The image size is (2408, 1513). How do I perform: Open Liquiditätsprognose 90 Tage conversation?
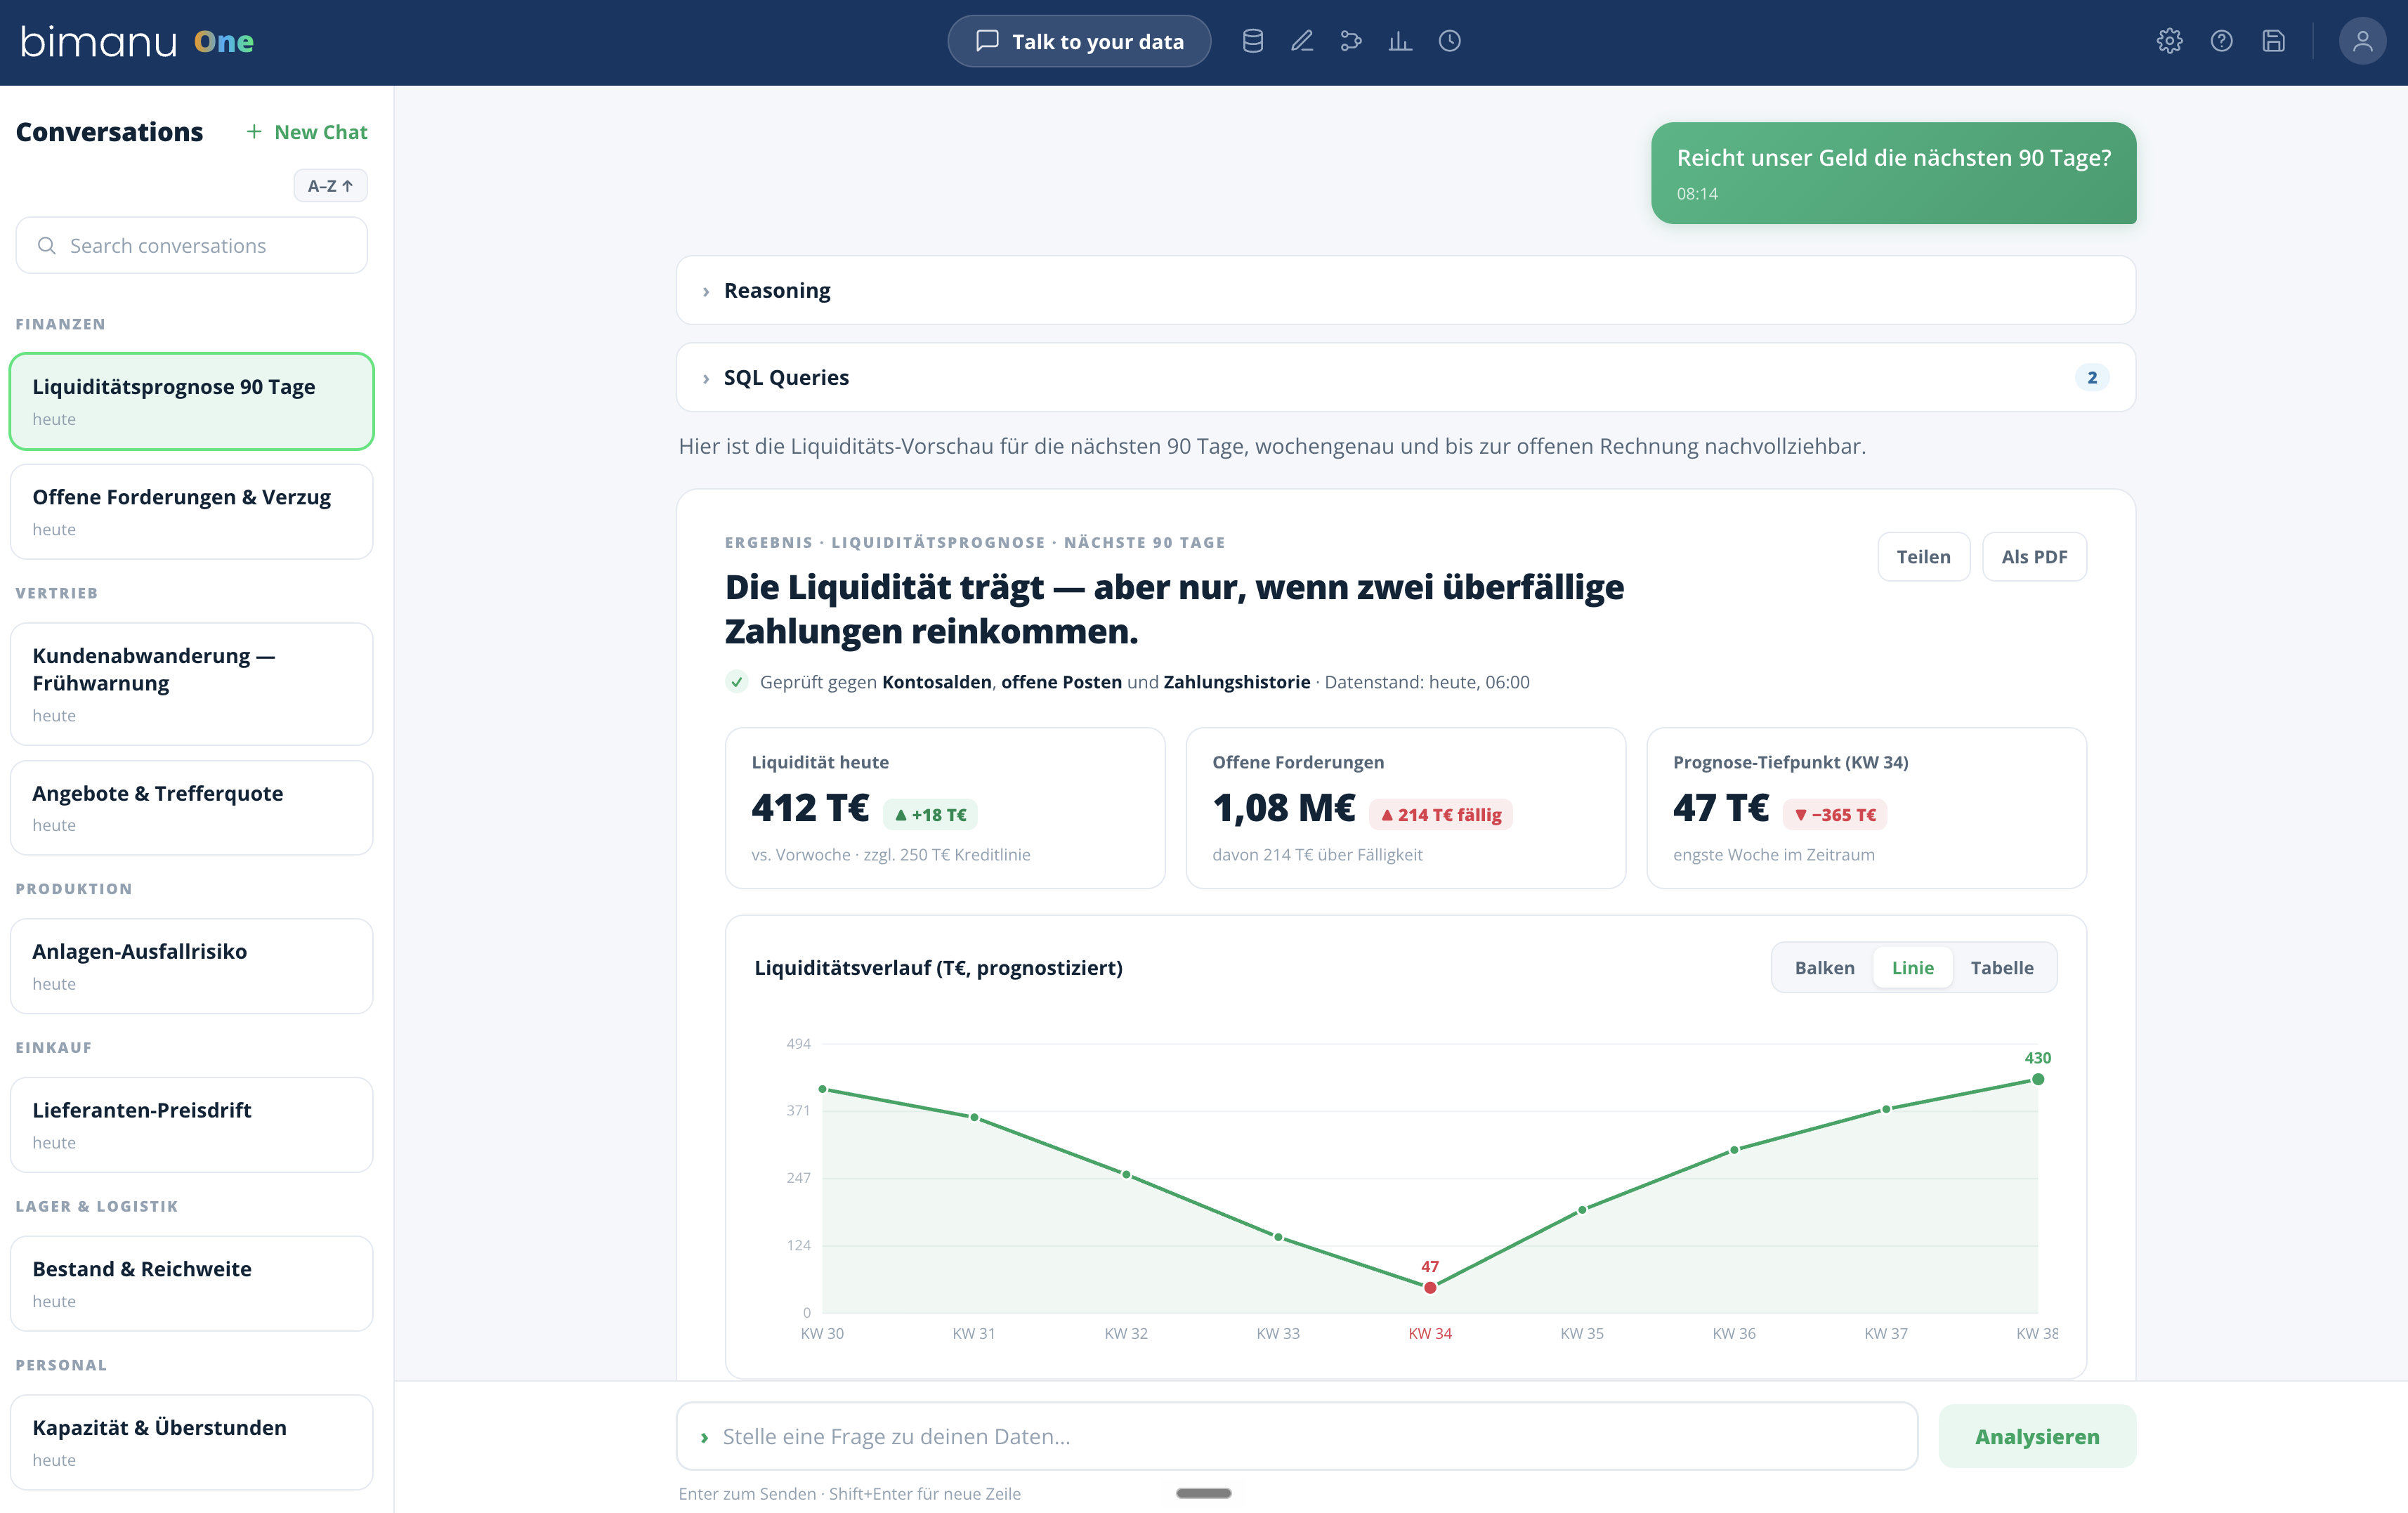pos(191,401)
